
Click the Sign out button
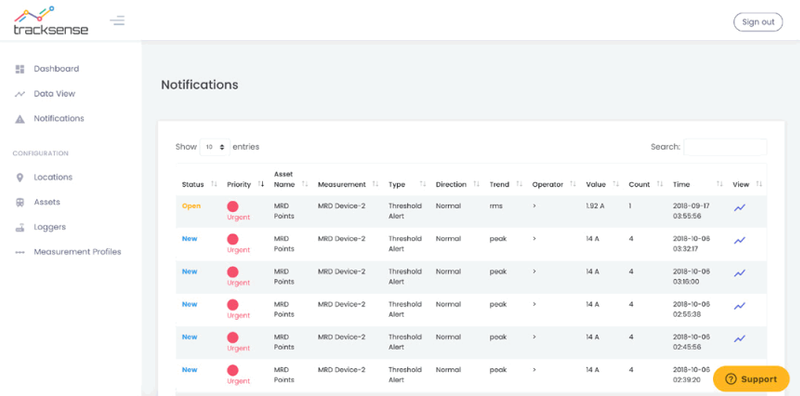(x=758, y=22)
